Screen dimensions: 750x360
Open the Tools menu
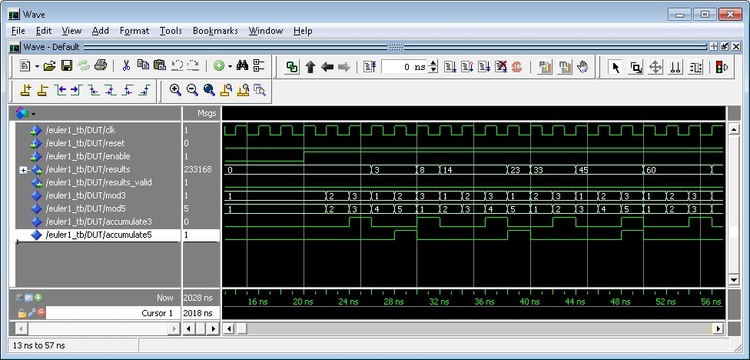coord(171,31)
